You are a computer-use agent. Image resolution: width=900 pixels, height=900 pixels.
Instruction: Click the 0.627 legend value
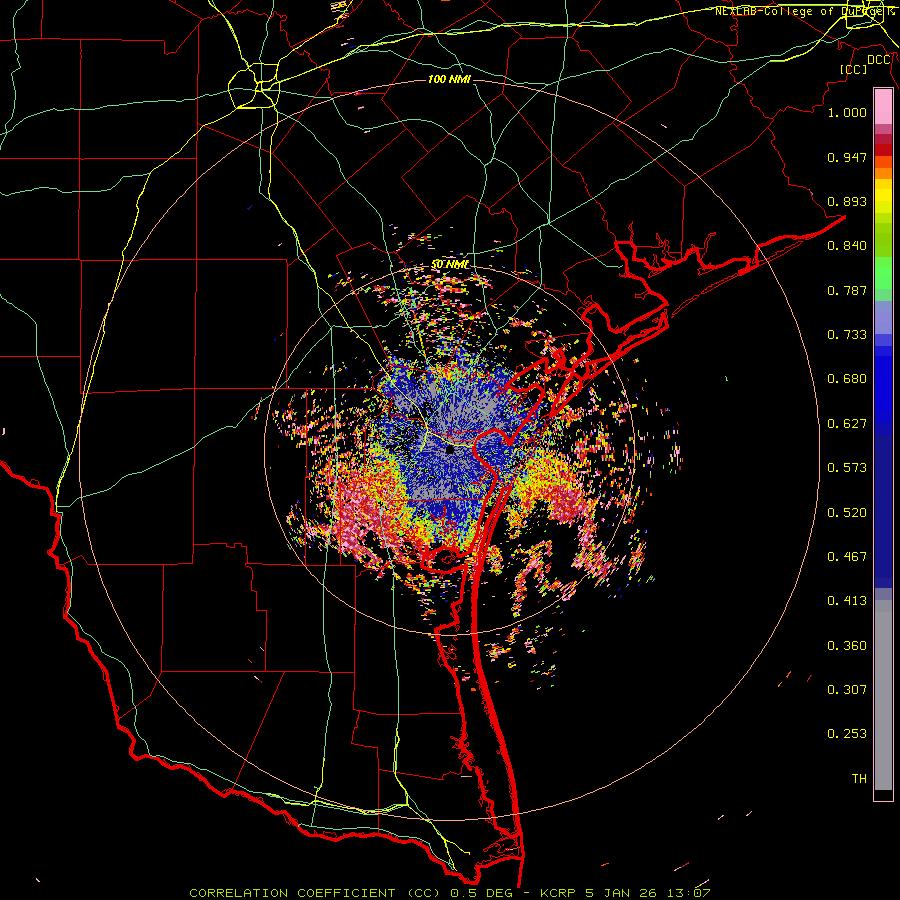pos(847,424)
